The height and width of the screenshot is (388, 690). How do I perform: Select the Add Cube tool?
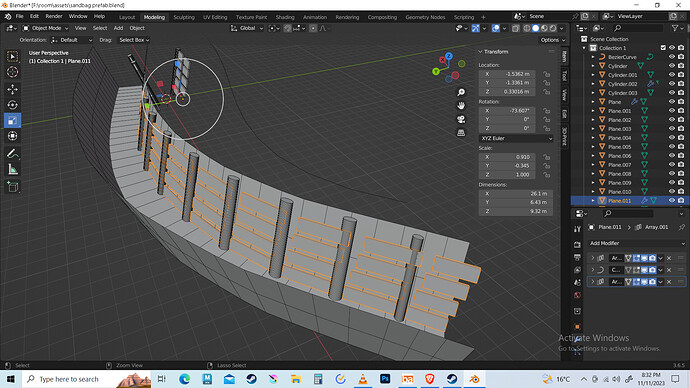coord(12,187)
